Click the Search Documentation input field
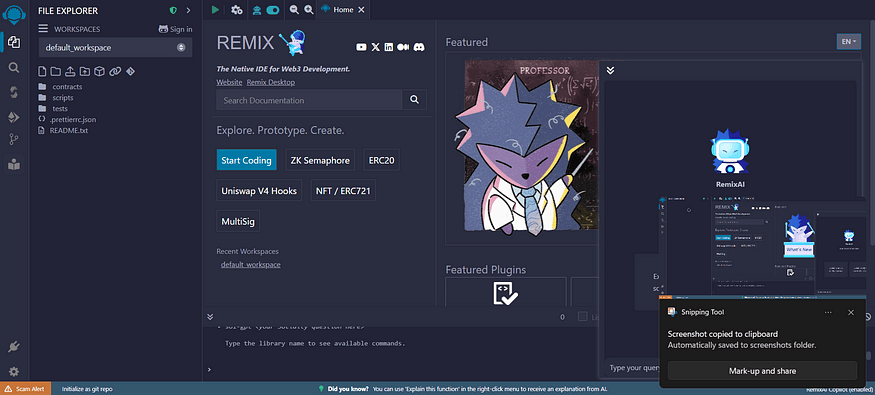Viewport: 875px width, 395px height. (309, 100)
